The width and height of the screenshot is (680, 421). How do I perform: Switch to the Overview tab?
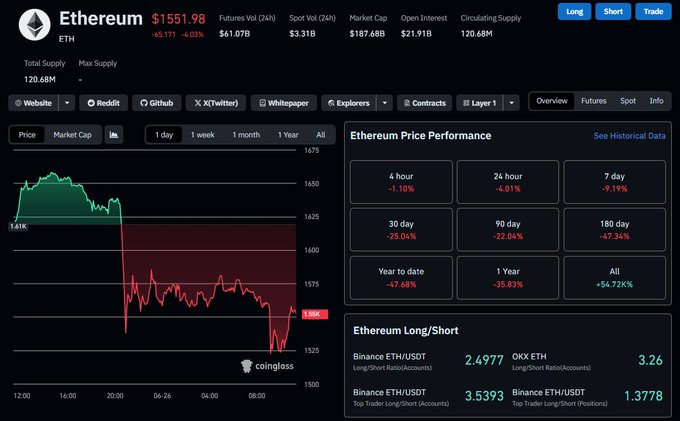(552, 101)
